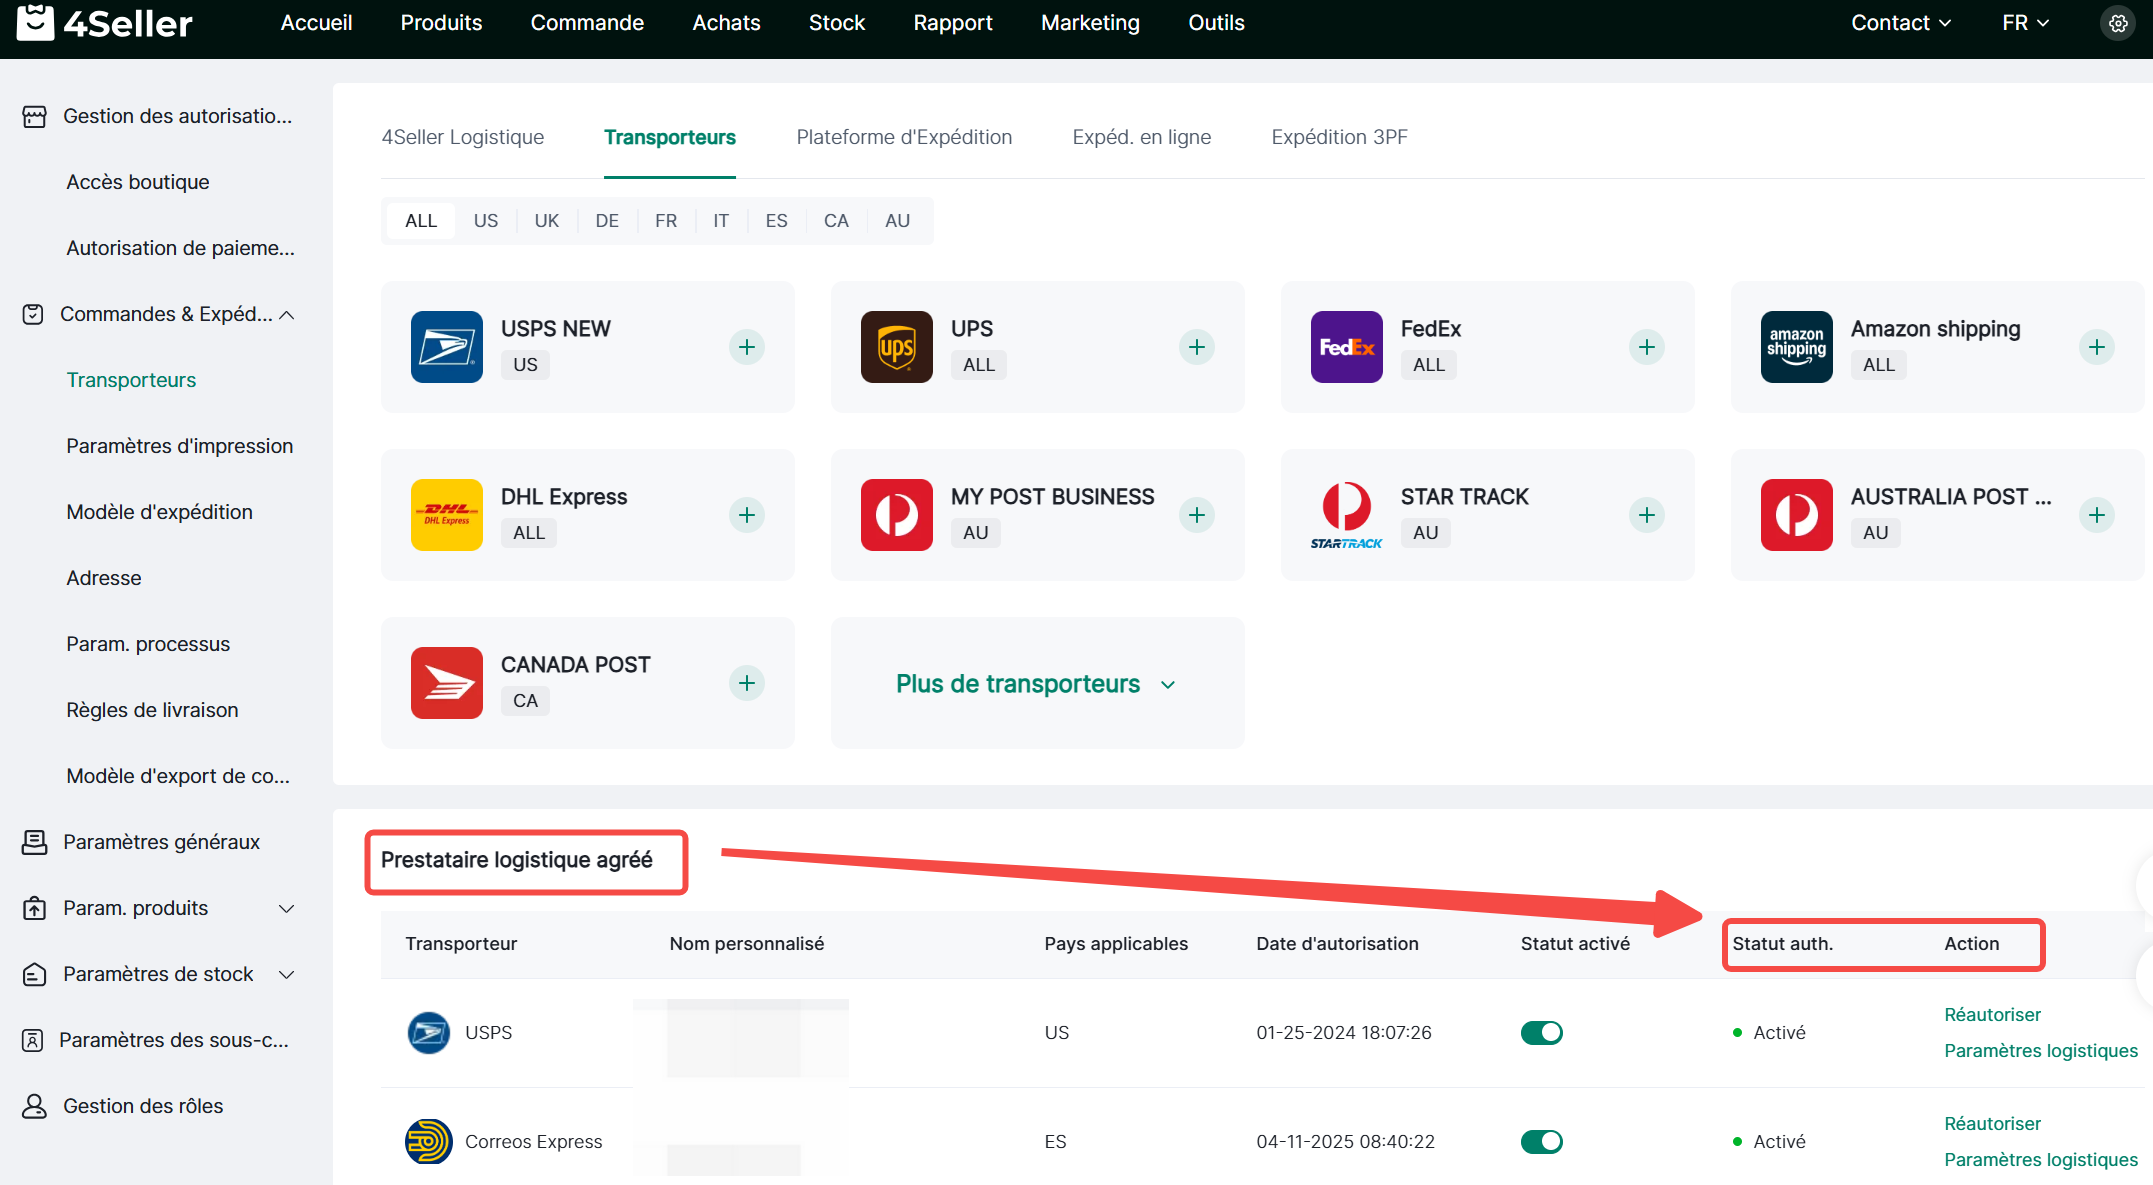Add the UPS carrier with plus icon
This screenshot has height=1185, width=2153.
point(1196,347)
